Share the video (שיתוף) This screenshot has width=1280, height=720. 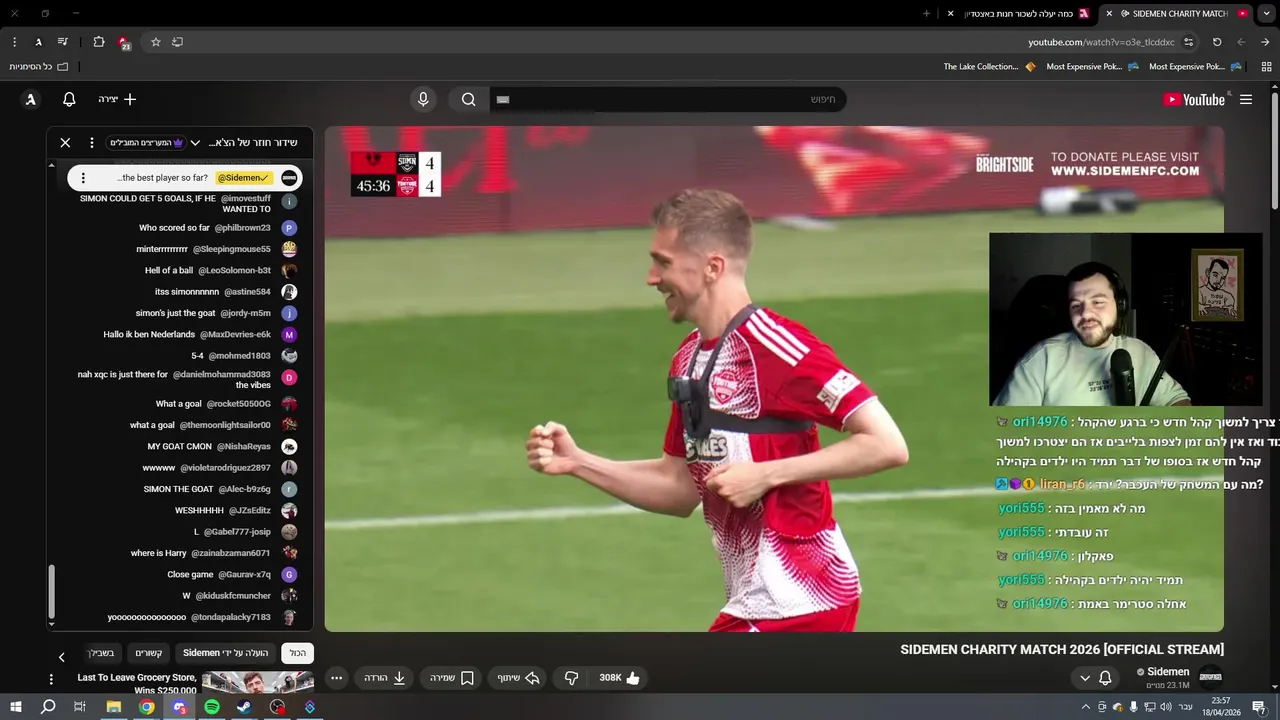[x=519, y=677]
